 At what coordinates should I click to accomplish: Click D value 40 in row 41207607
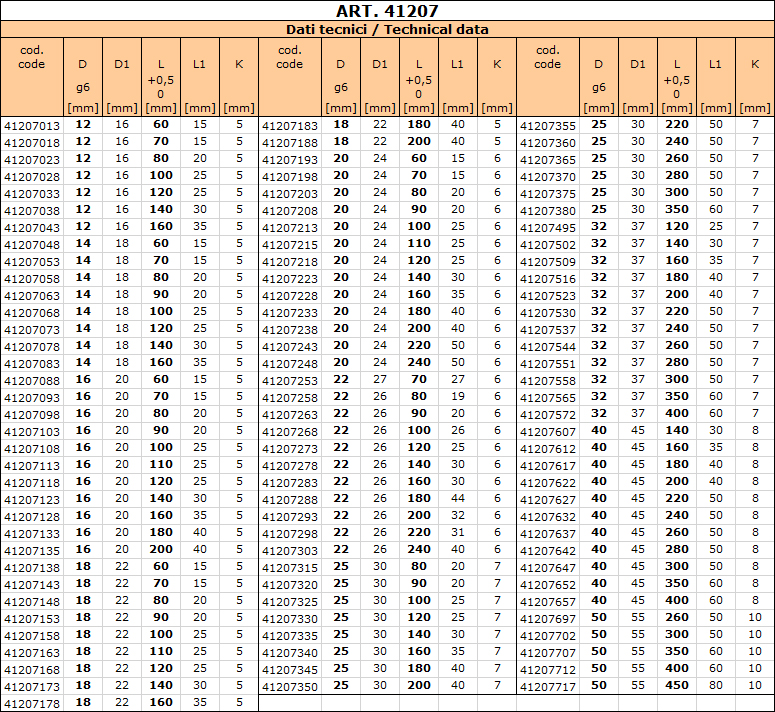(599, 430)
